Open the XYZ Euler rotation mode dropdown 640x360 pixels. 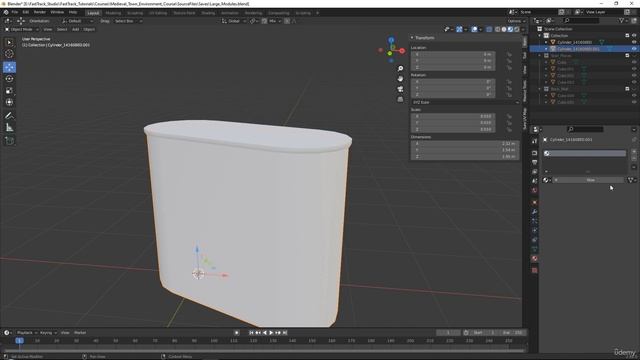coord(465,102)
